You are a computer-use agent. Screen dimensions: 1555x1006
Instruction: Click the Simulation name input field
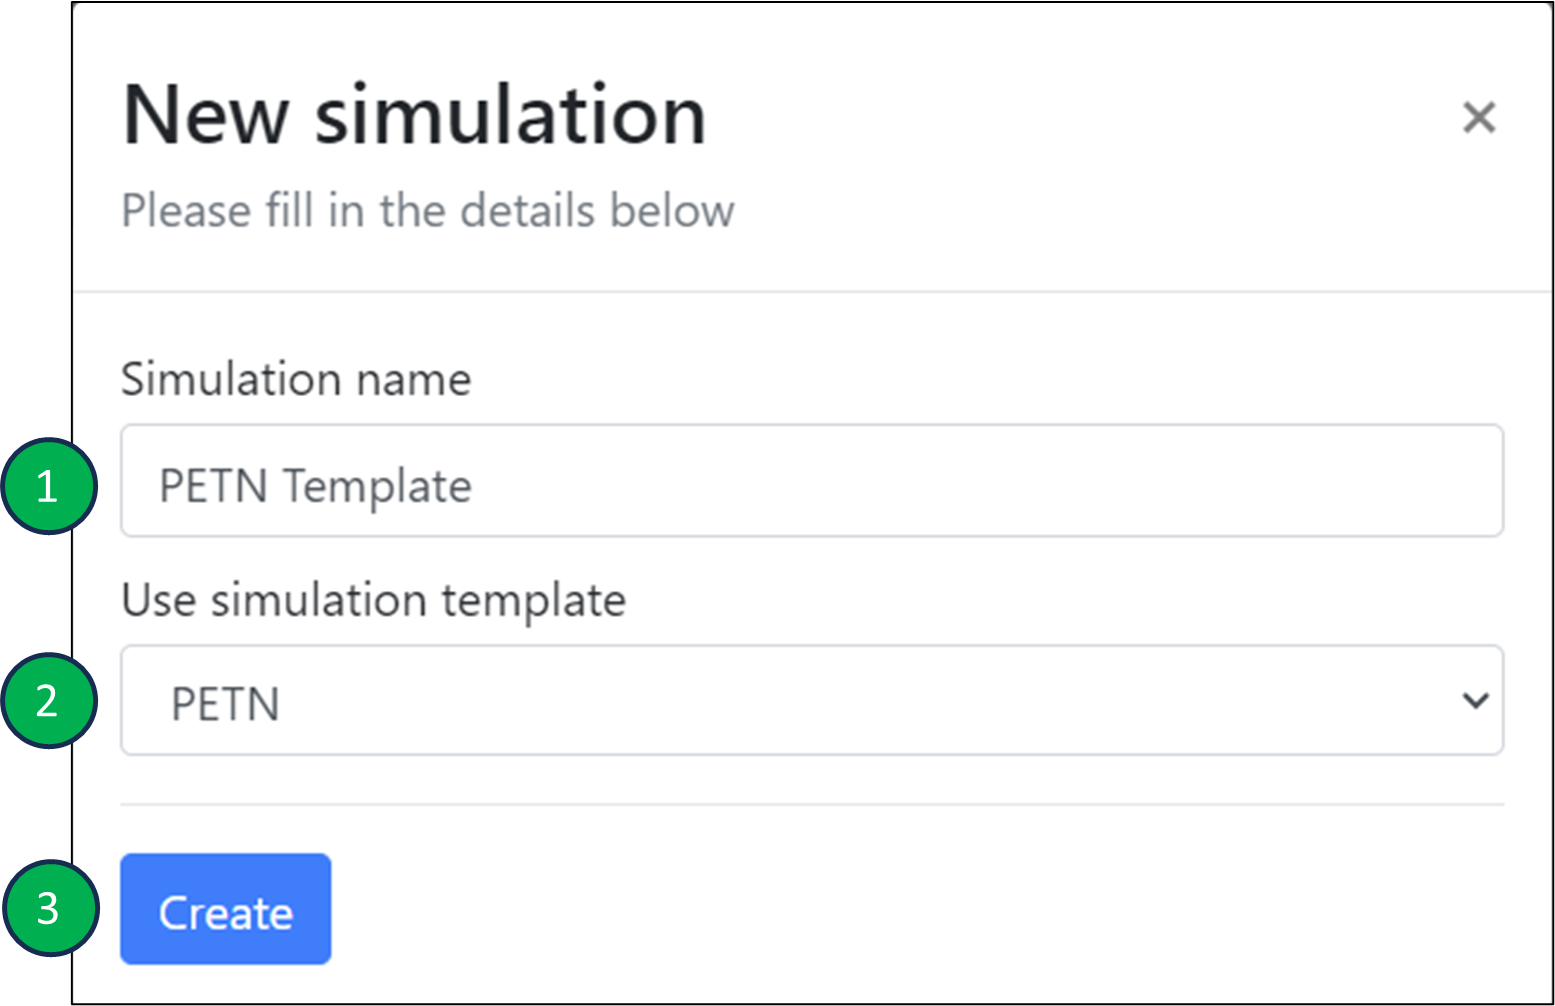(810, 481)
